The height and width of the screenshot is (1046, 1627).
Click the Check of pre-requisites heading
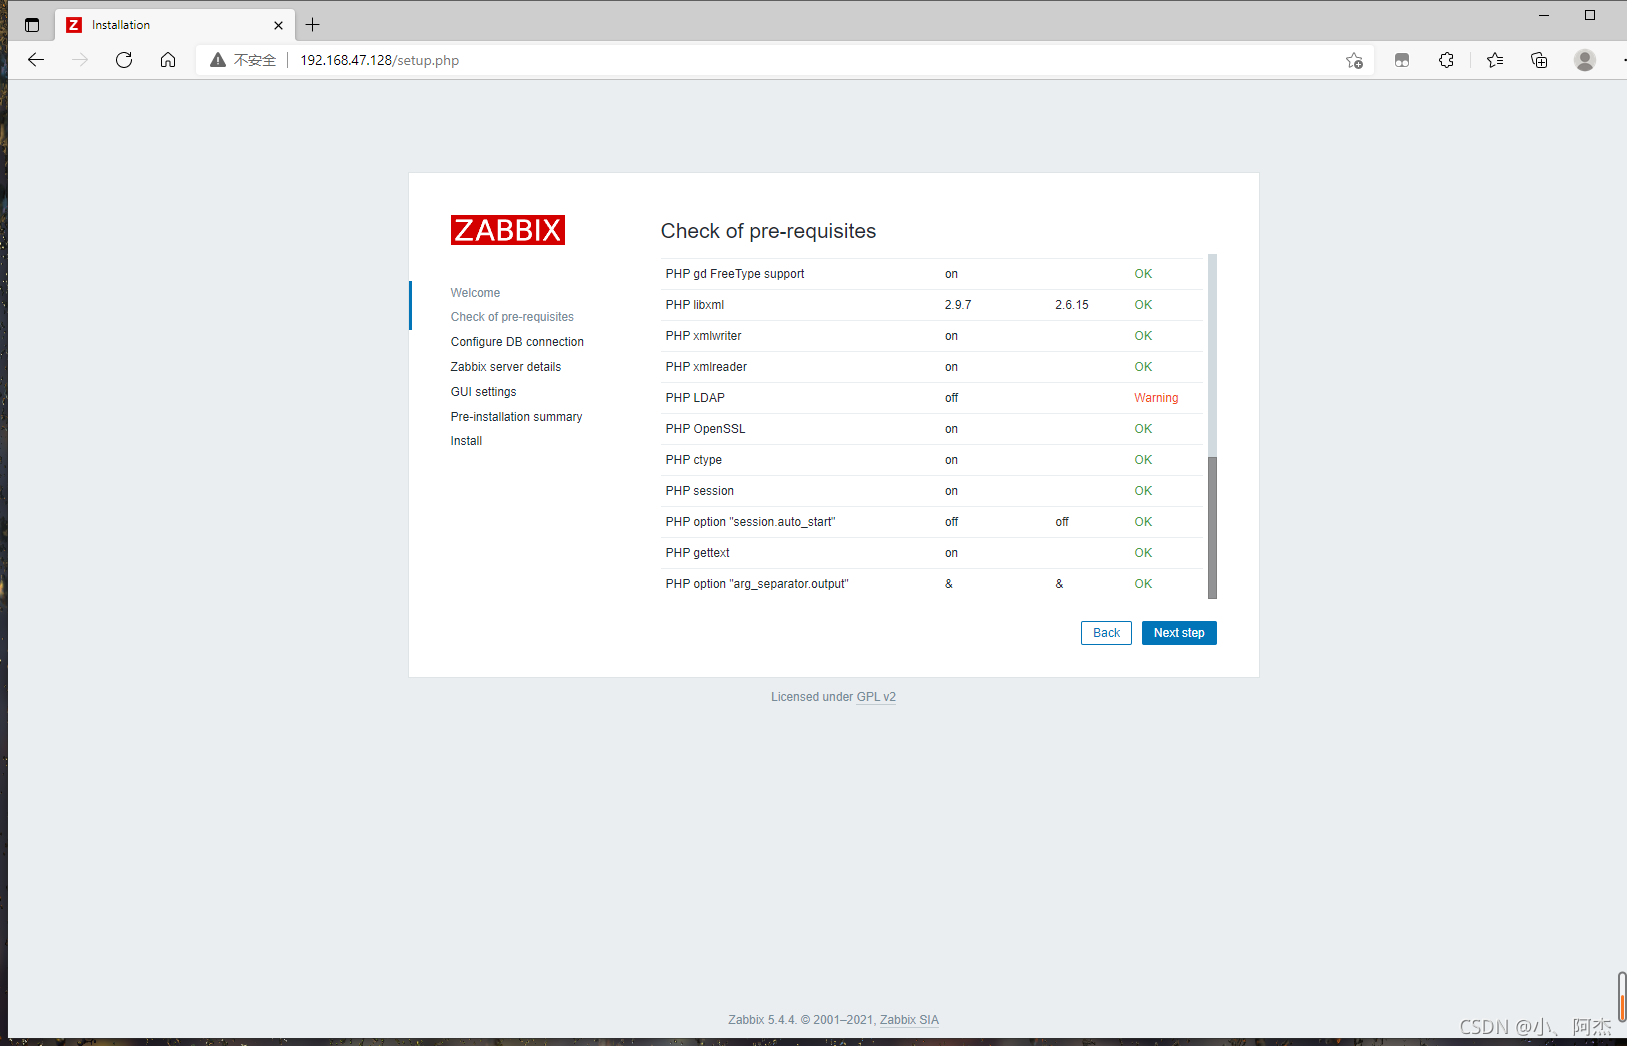(768, 231)
